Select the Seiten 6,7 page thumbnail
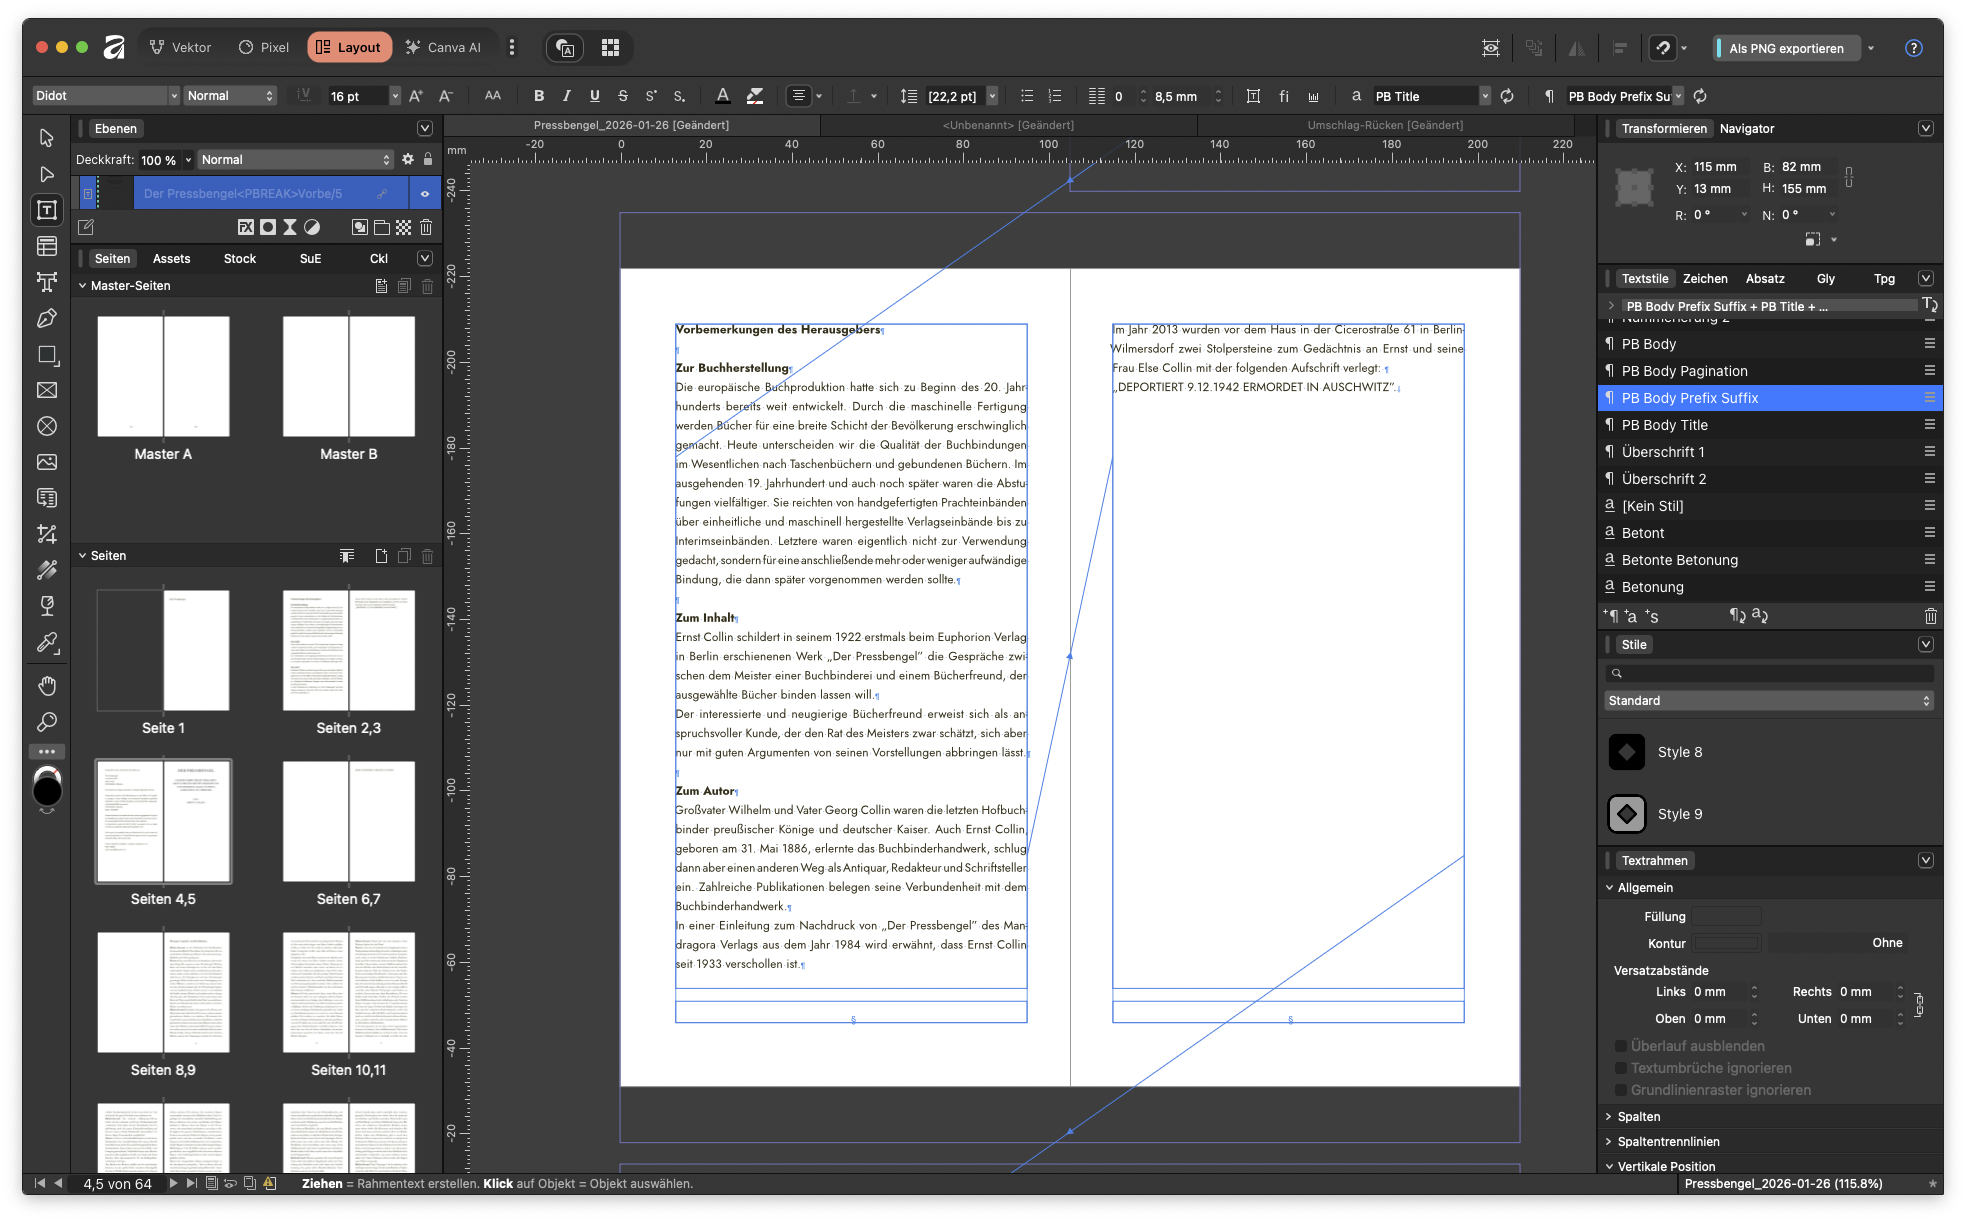The width and height of the screenshot is (1966, 1221). [348, 822]
